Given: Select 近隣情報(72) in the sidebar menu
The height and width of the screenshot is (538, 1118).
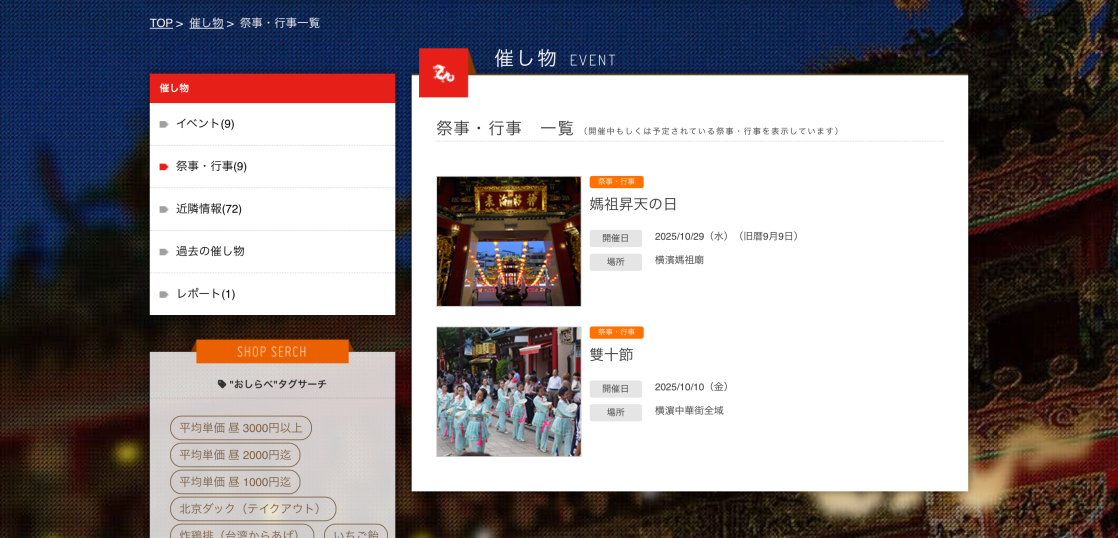Looking at the screenshot, I should point(209,209).
